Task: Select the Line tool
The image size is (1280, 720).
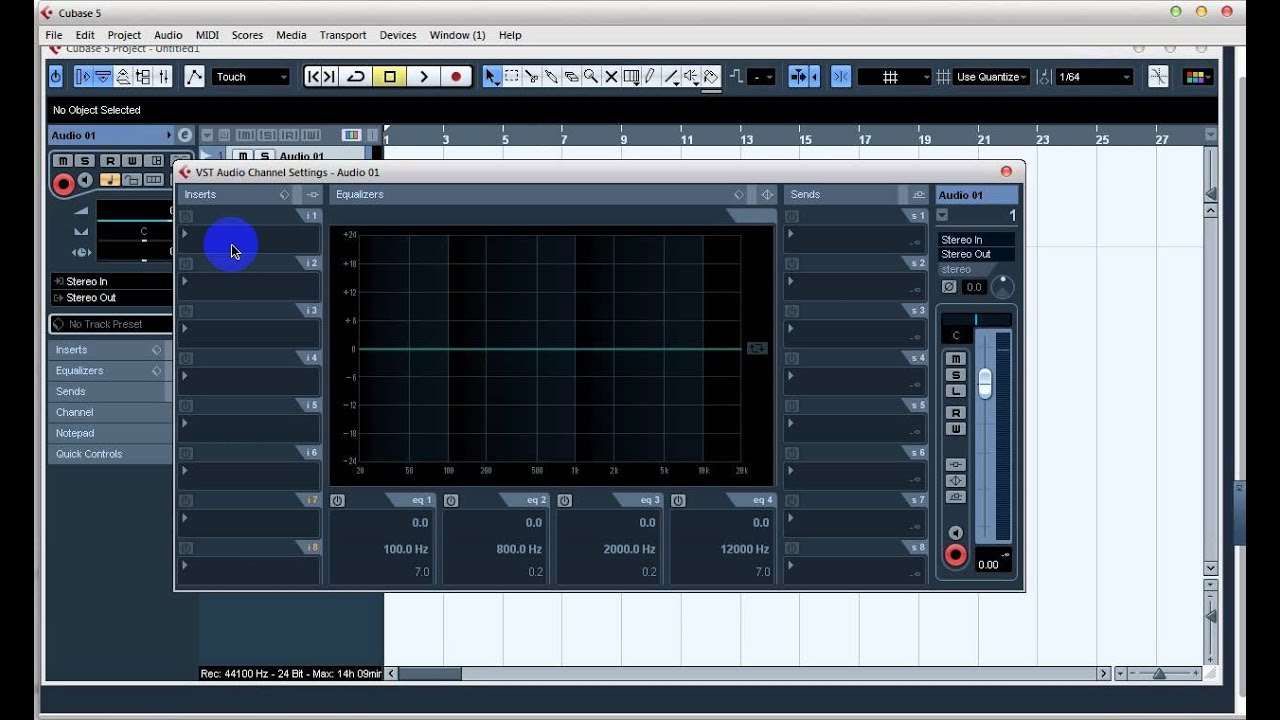Action: pos(672,77)
